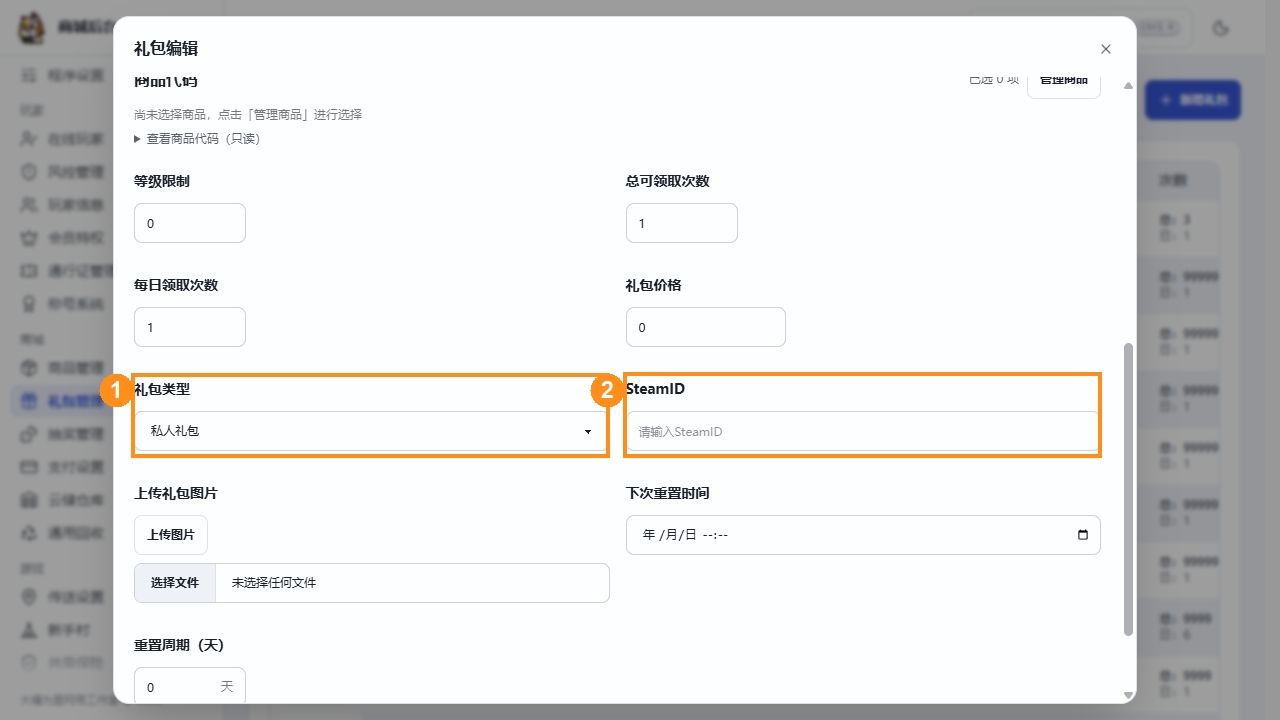The image size is (1280, 720).
Task: Open 在线玩家 via its sidebar icon
Action: coord(30,138)
